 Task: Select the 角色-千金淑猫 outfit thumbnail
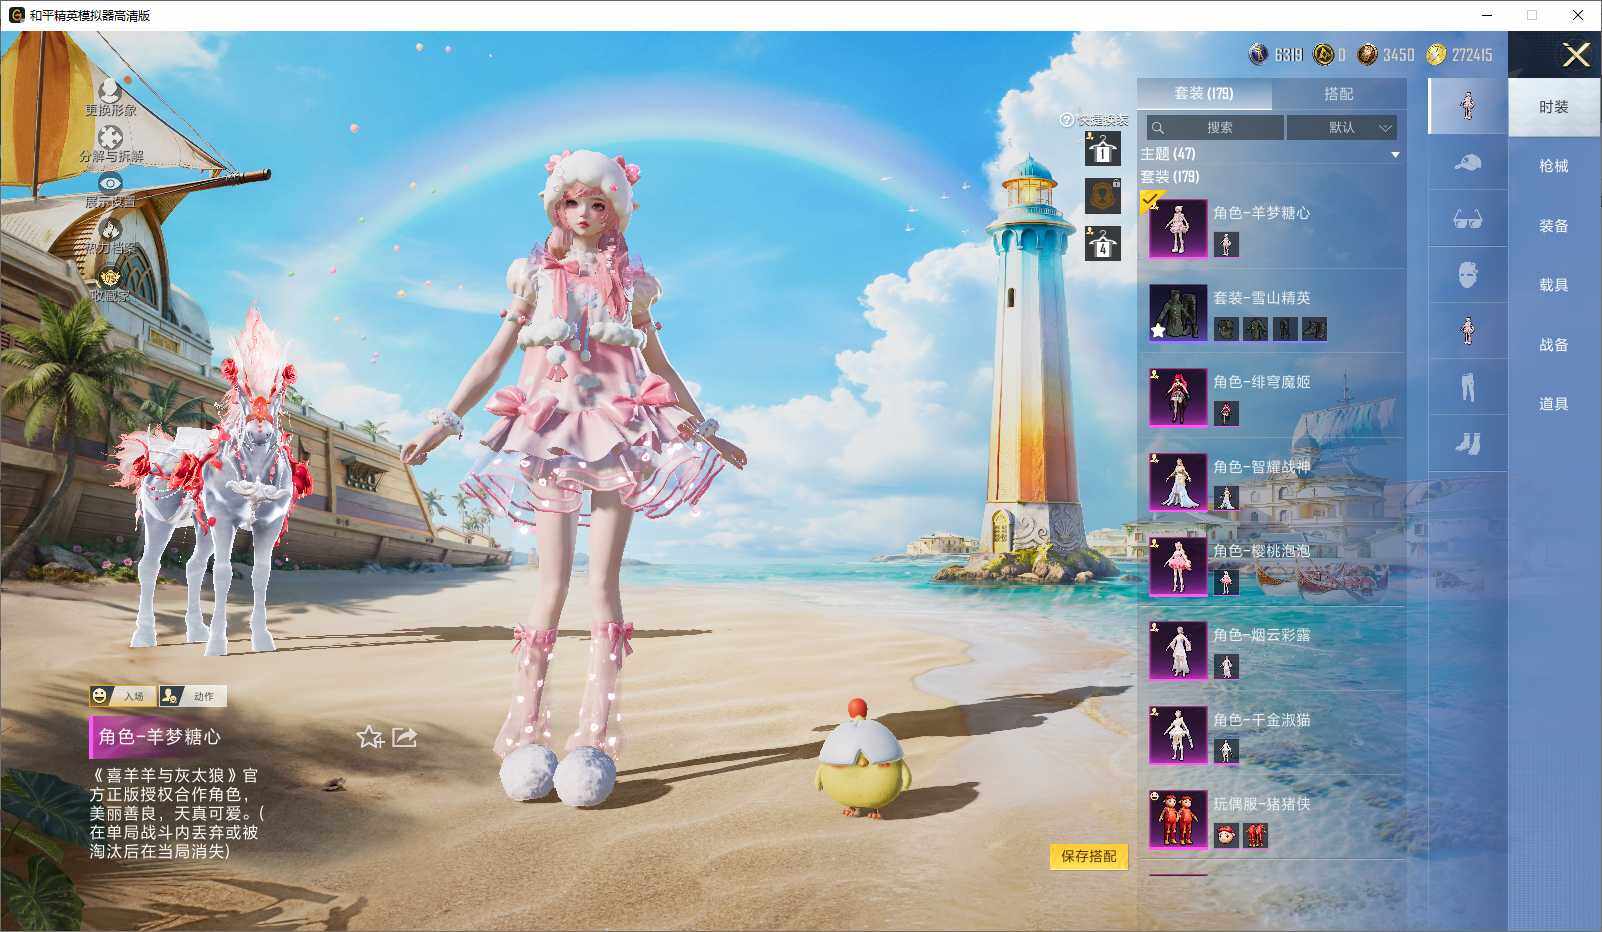[x=1178, y=734]
